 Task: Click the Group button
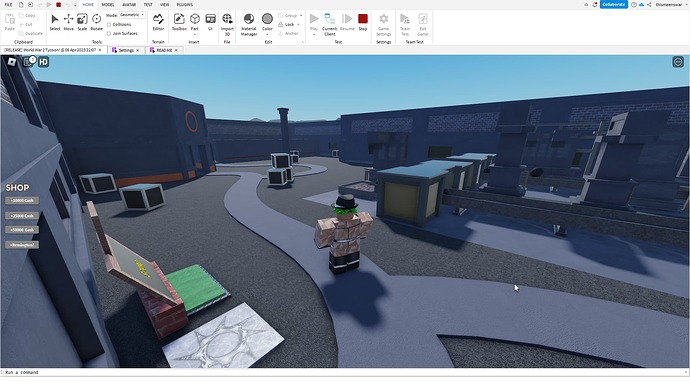pyautogui.click(x=288, y=15)
